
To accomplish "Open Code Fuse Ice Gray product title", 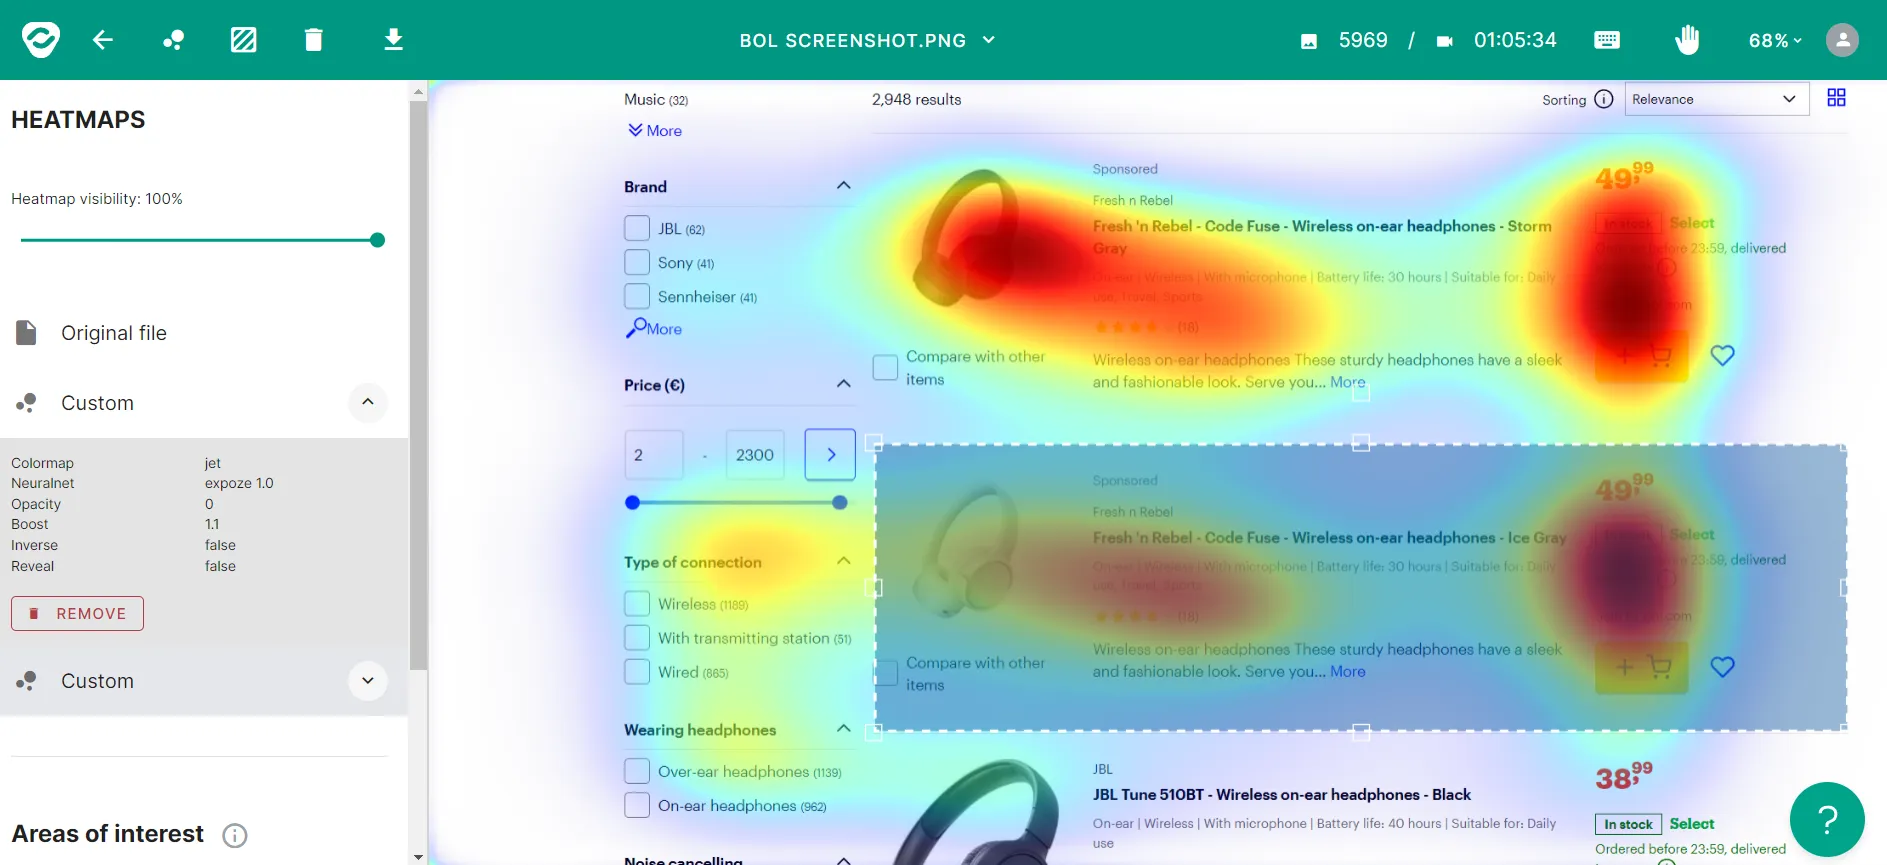I will coord(1329,537).
